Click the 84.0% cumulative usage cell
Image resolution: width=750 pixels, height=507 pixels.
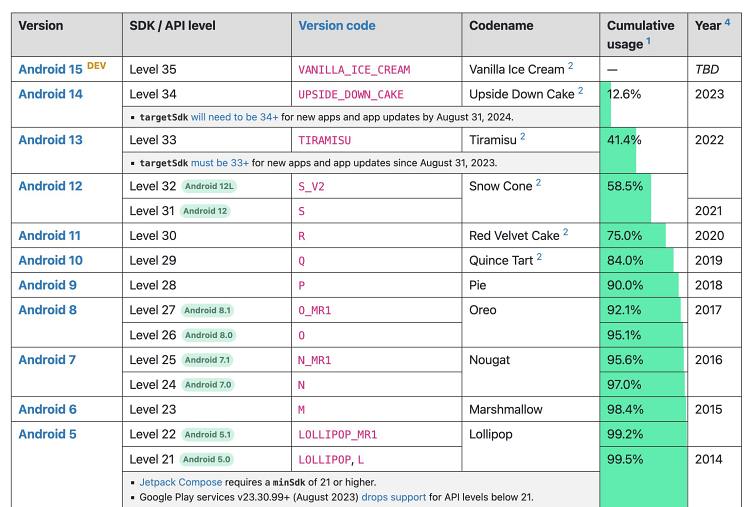643,261
